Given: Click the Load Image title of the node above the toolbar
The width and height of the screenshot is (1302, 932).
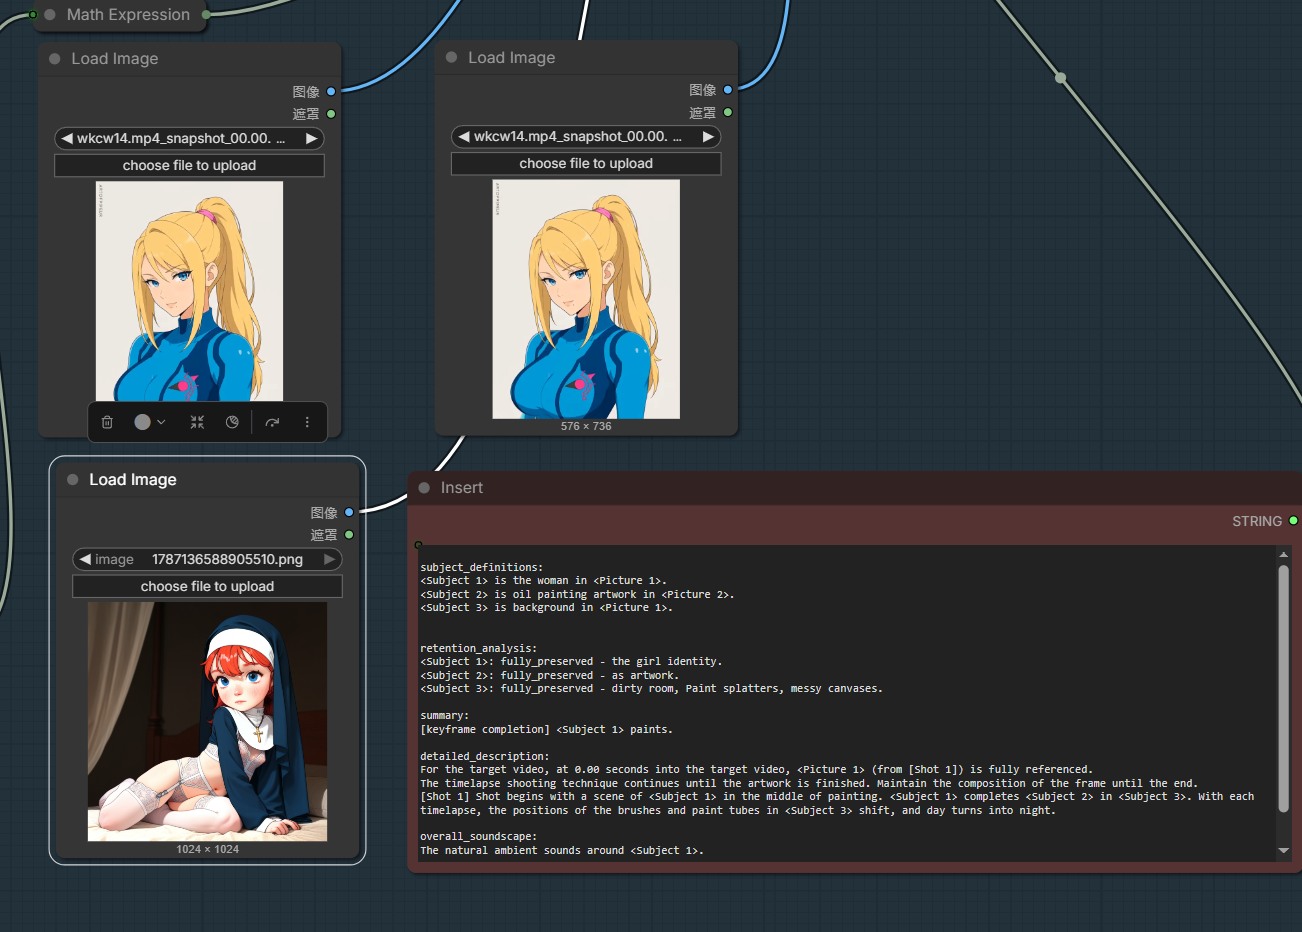Looking at the screenshot, I should (x=115, y=59).
